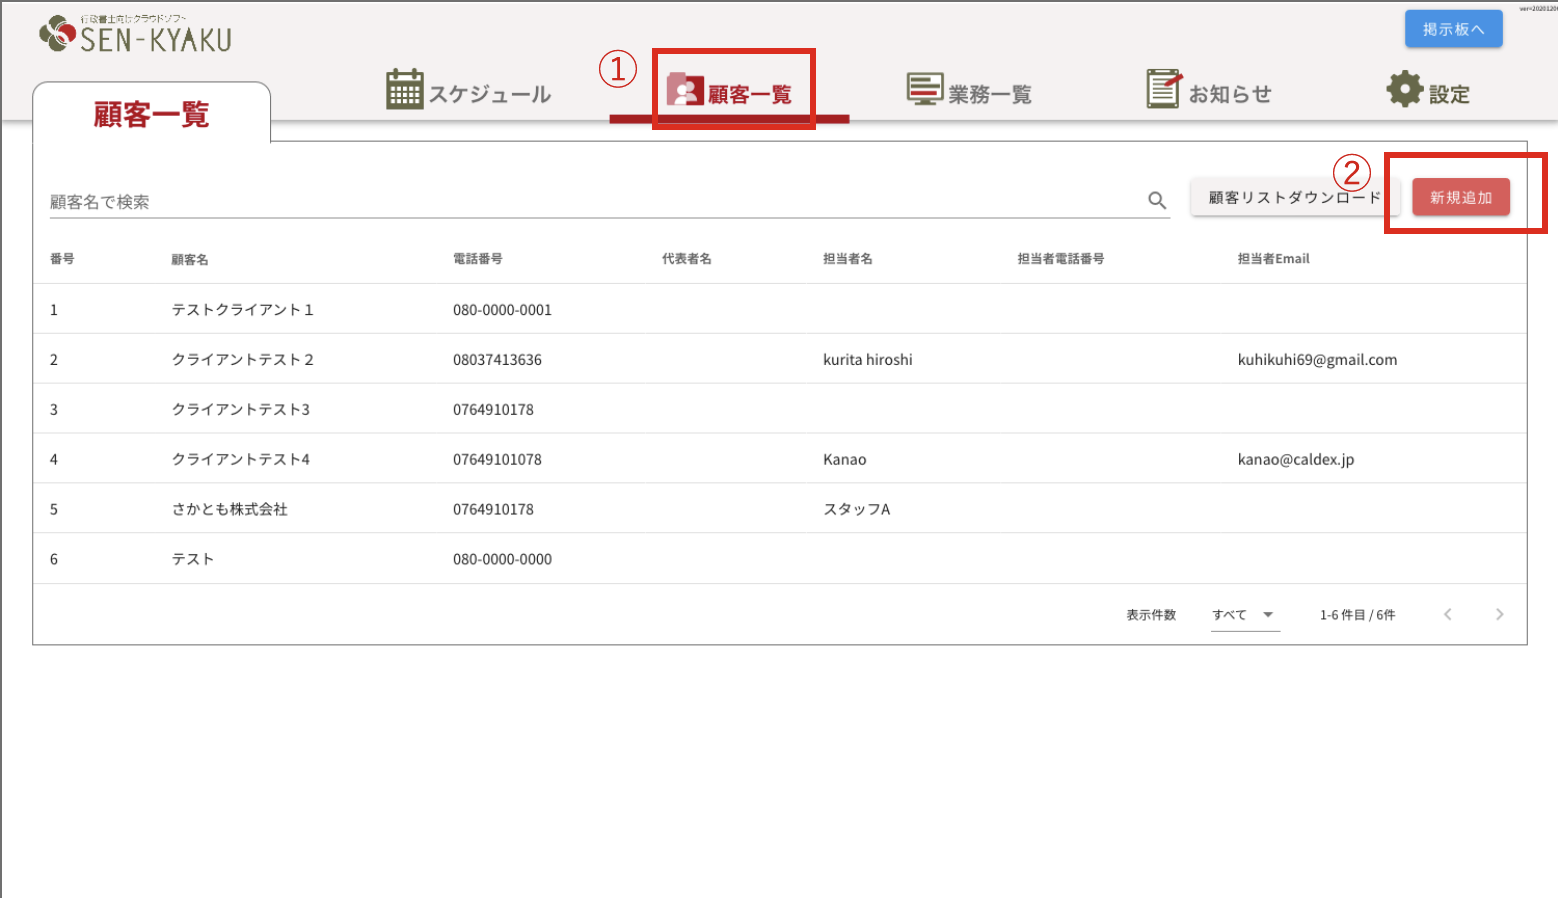Go to next page arrow

[x=1499, y=614]
